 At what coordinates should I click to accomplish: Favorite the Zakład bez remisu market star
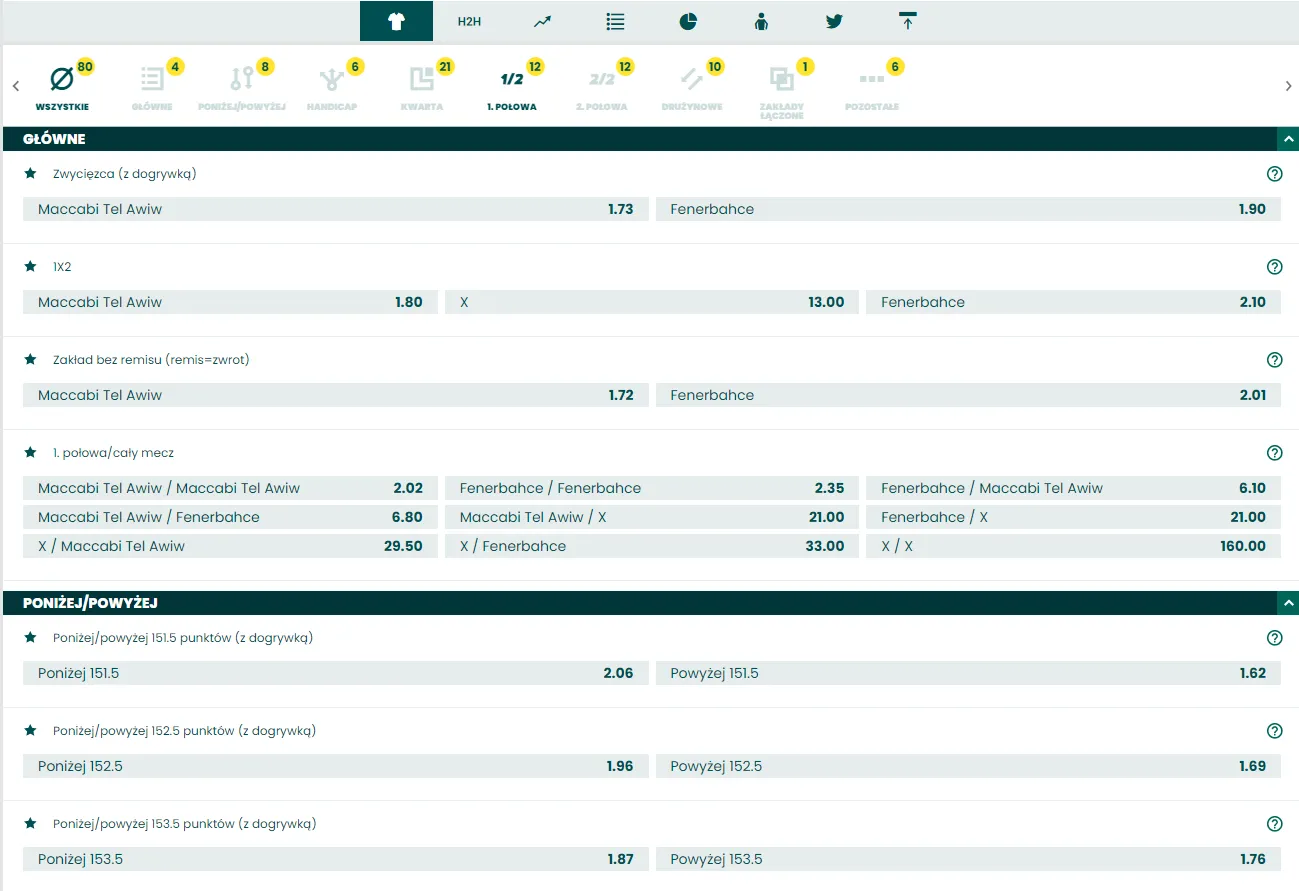point(30,359)
